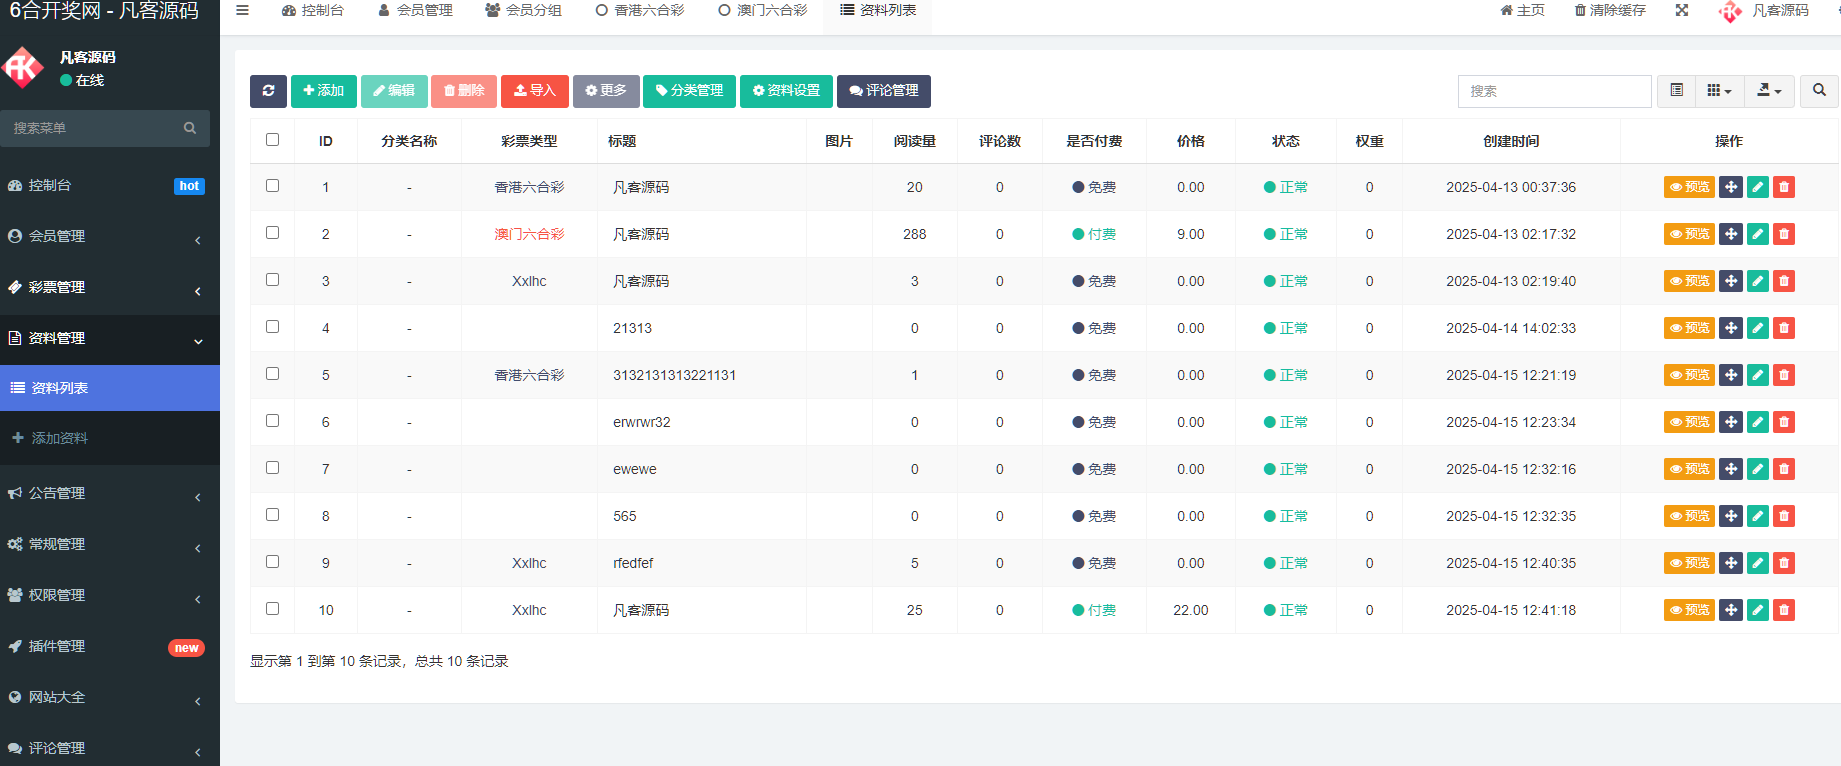Viewport: 1841px width, 766px height.
Task: Click the drag-move icon for row 3
Action: [x=1731, y=281]
